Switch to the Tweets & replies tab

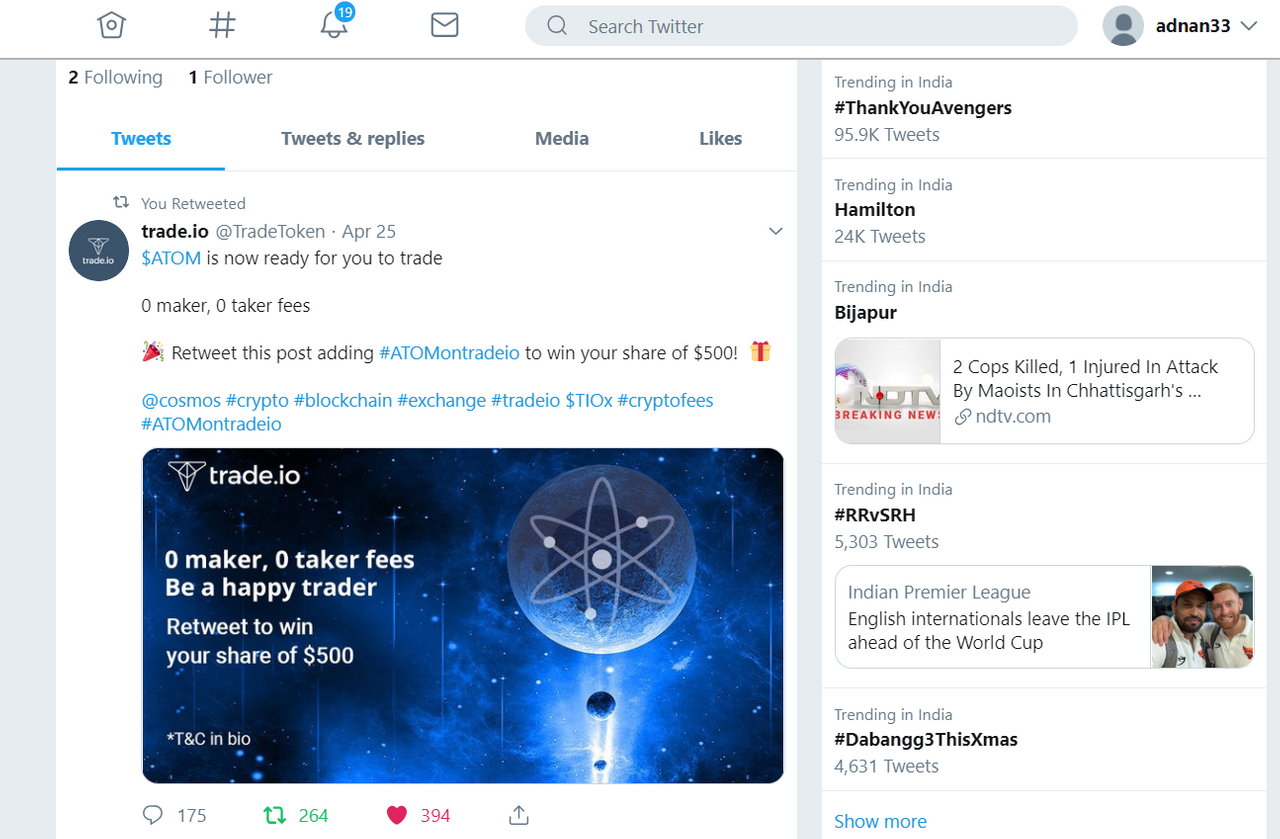tap(353, 139)
